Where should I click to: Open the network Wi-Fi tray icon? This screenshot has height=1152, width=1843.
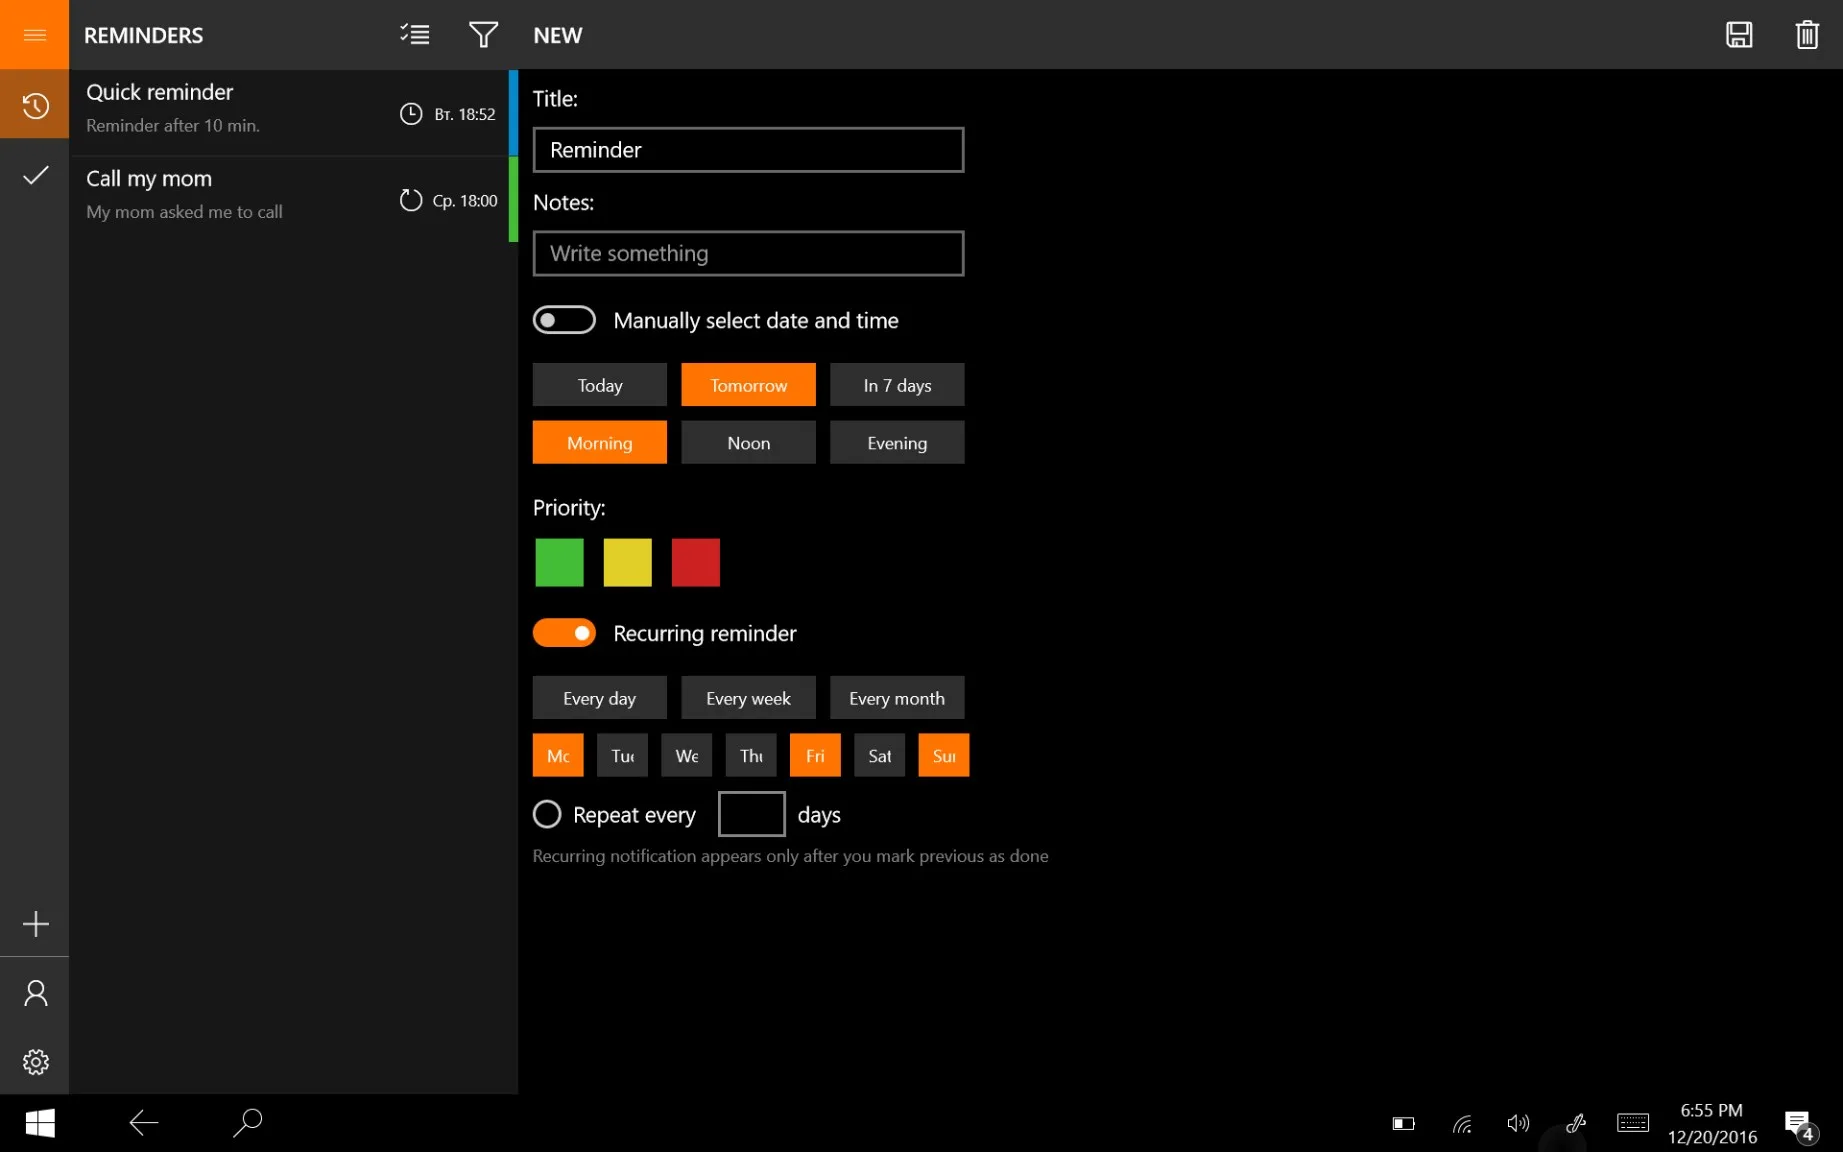(1462, 1124)
